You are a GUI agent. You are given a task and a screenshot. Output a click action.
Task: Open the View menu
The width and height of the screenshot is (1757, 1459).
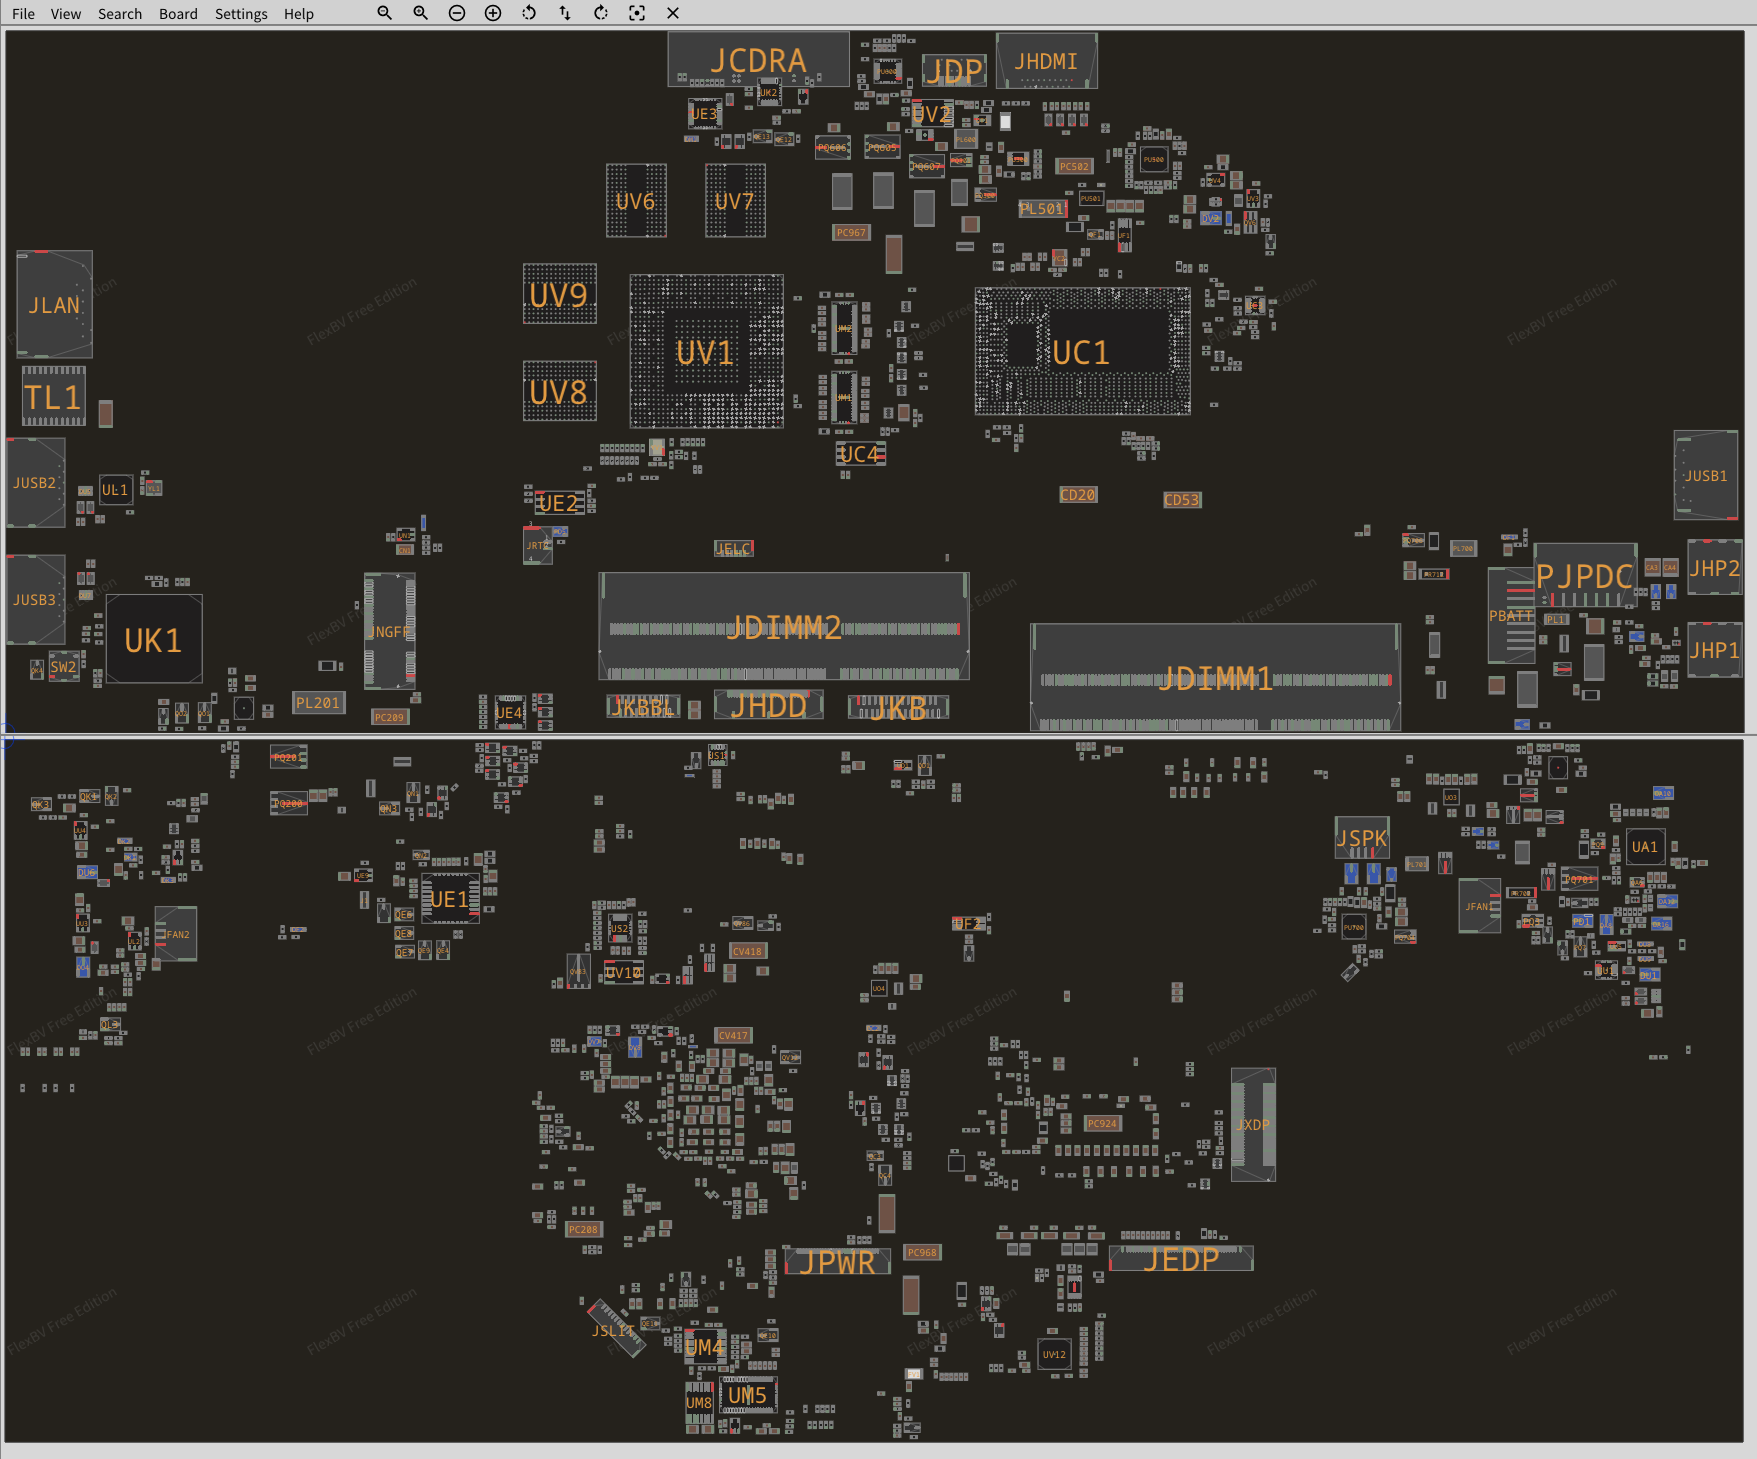point(66,14)
